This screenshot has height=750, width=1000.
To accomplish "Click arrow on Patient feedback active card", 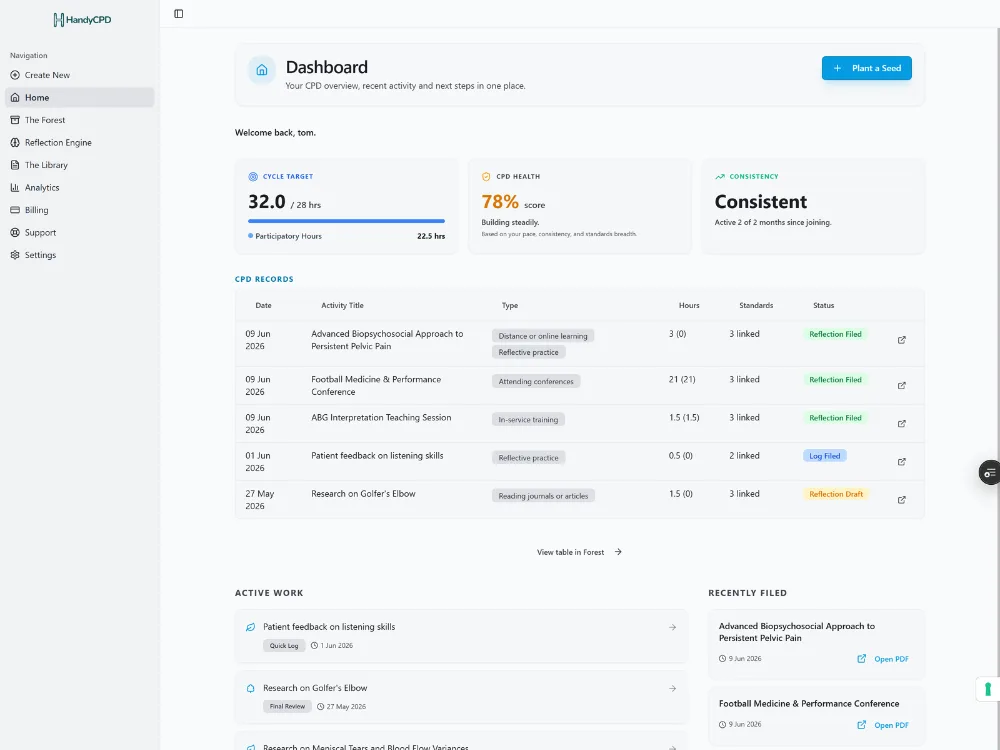I will coord(672,628).
